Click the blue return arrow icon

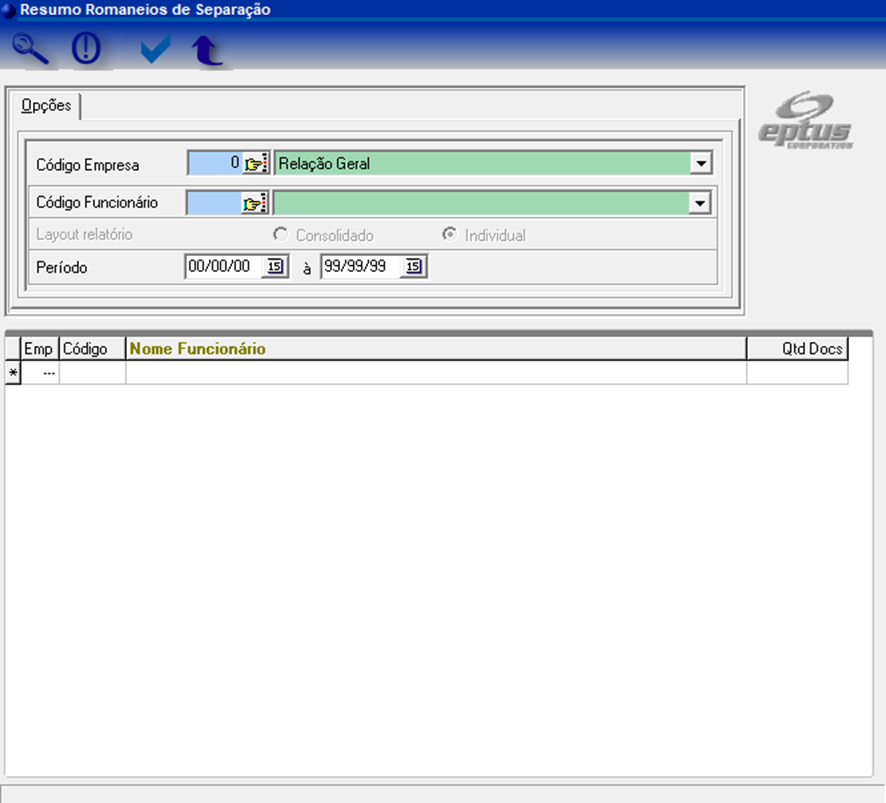pos(207,50)
